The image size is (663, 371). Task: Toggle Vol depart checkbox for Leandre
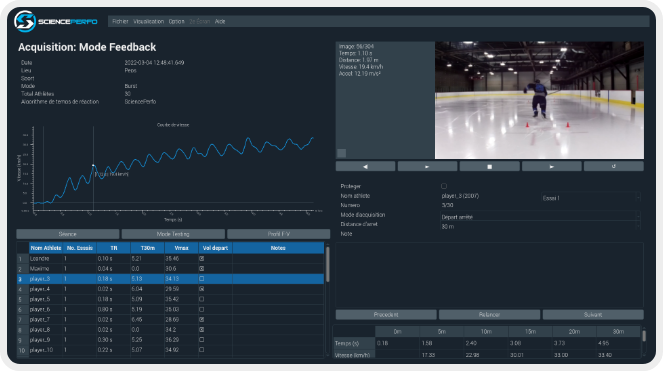pyautogui.click(x=202, y=258)
